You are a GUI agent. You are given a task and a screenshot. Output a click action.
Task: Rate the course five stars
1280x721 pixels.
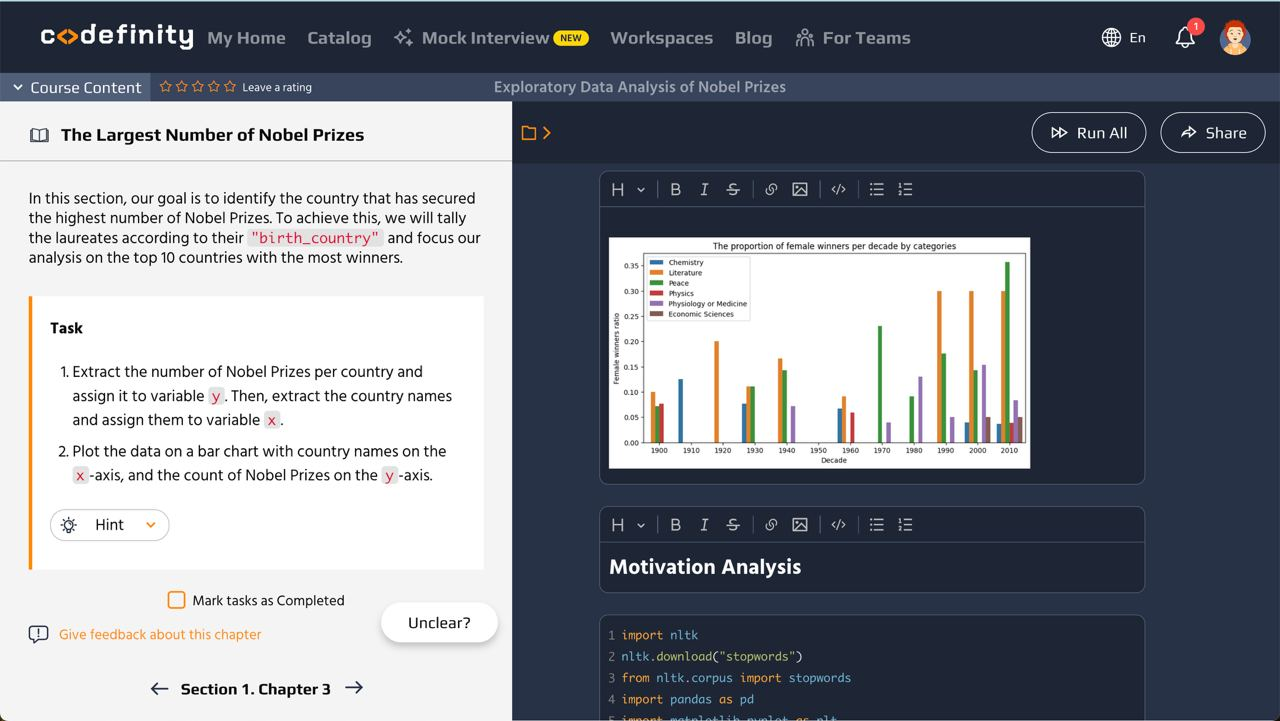(x=230, y=87)
